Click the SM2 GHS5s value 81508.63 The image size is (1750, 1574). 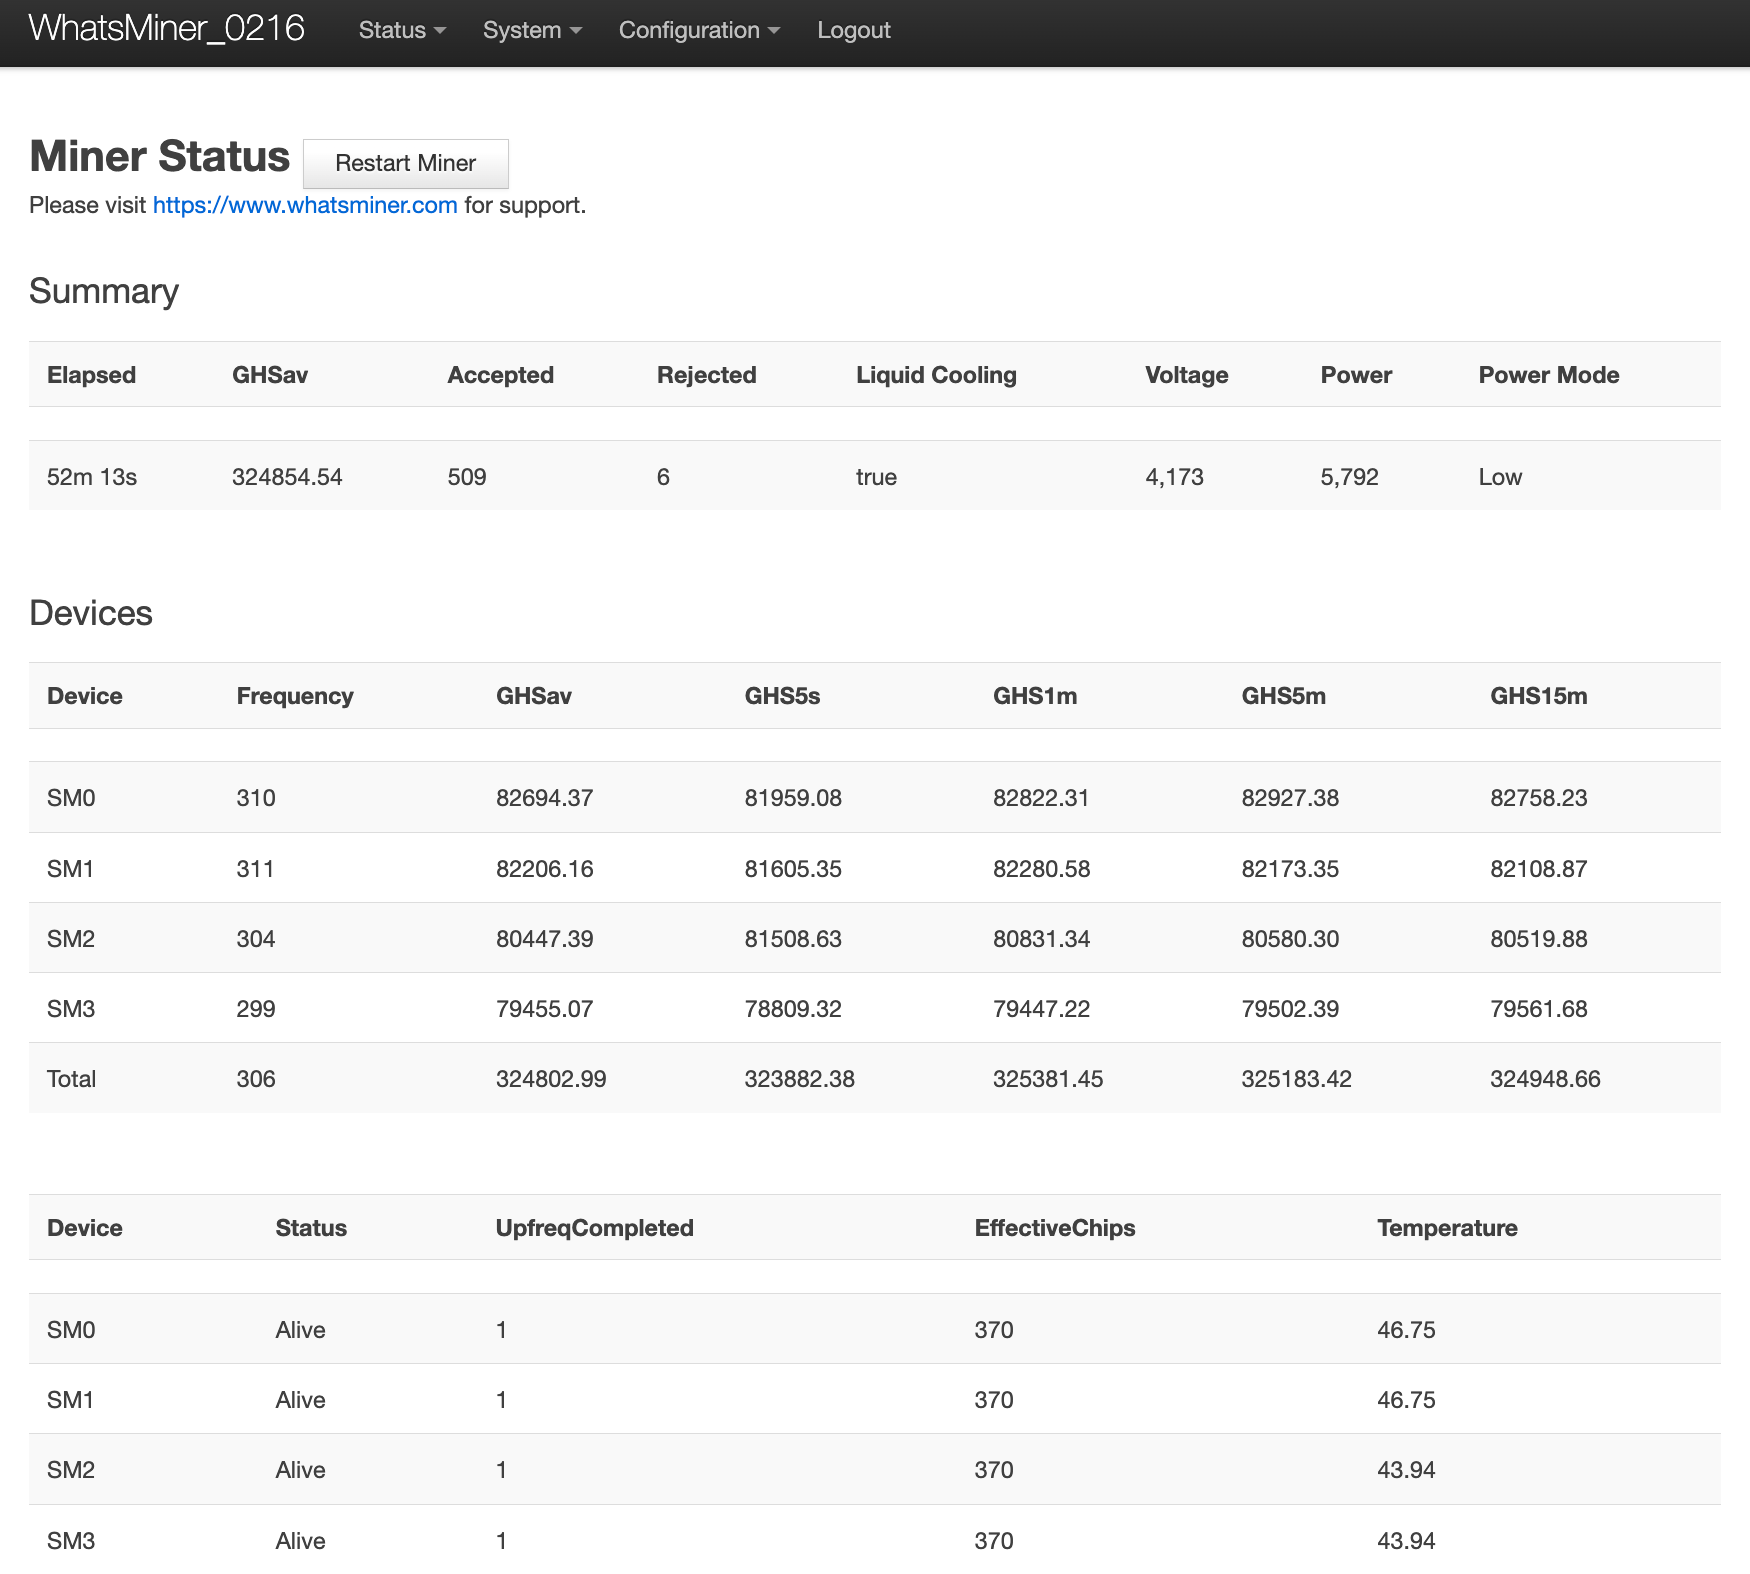pos(793,939)
